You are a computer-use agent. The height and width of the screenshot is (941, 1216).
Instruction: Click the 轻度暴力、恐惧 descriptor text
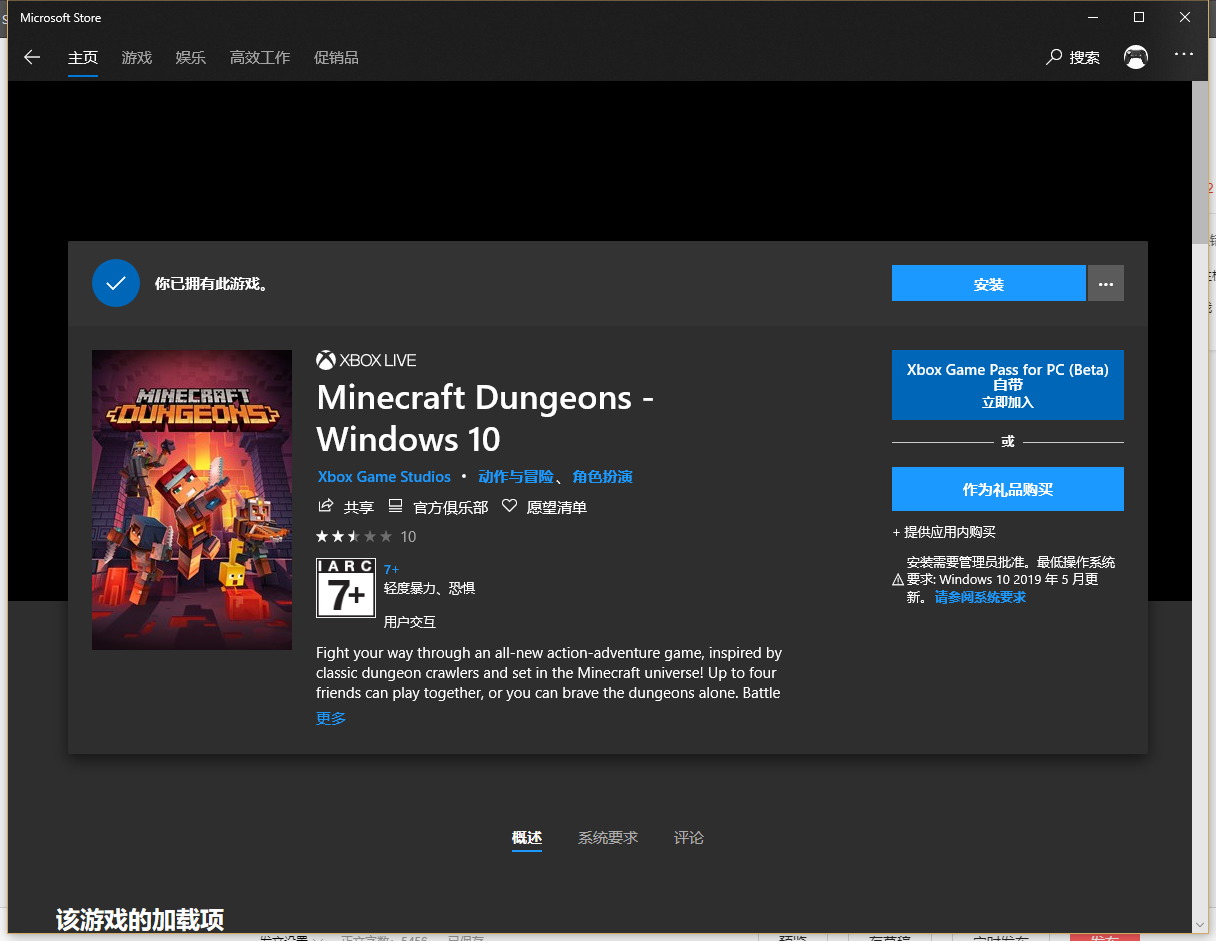click(429, 588)
